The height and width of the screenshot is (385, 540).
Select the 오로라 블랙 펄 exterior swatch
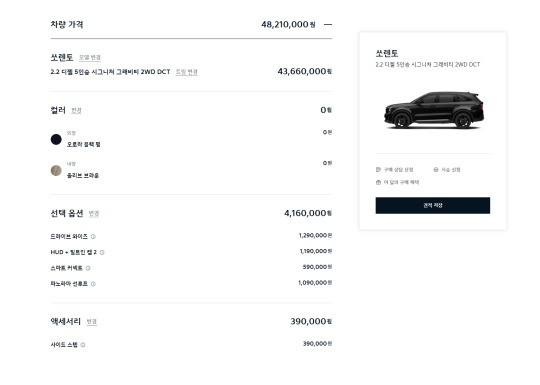[x=56, y=139]
